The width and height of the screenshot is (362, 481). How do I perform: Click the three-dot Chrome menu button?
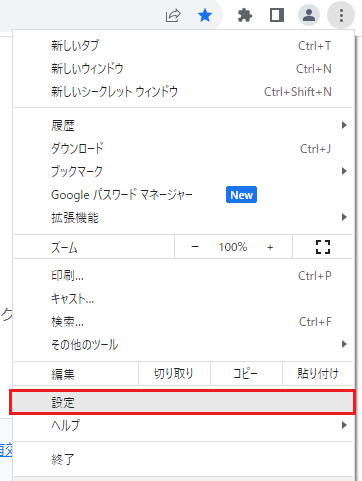341,15
